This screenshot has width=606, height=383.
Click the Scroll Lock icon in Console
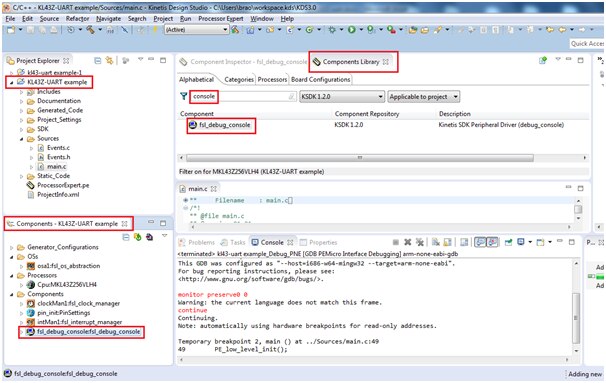pos(448,242)
